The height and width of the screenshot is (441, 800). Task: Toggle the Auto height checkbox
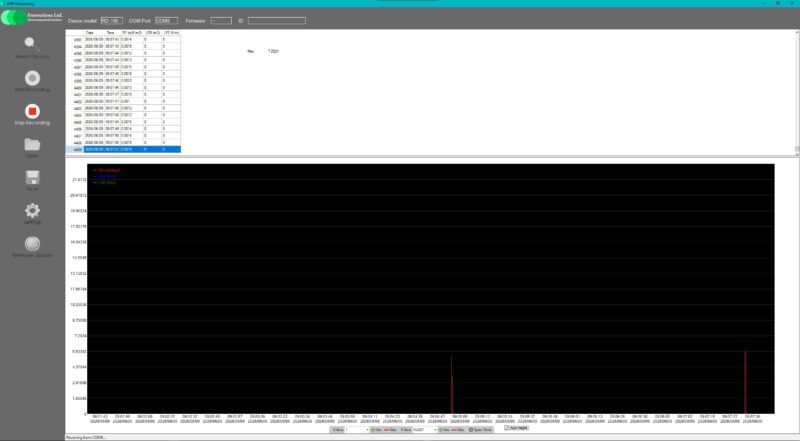tap(507, 428)
